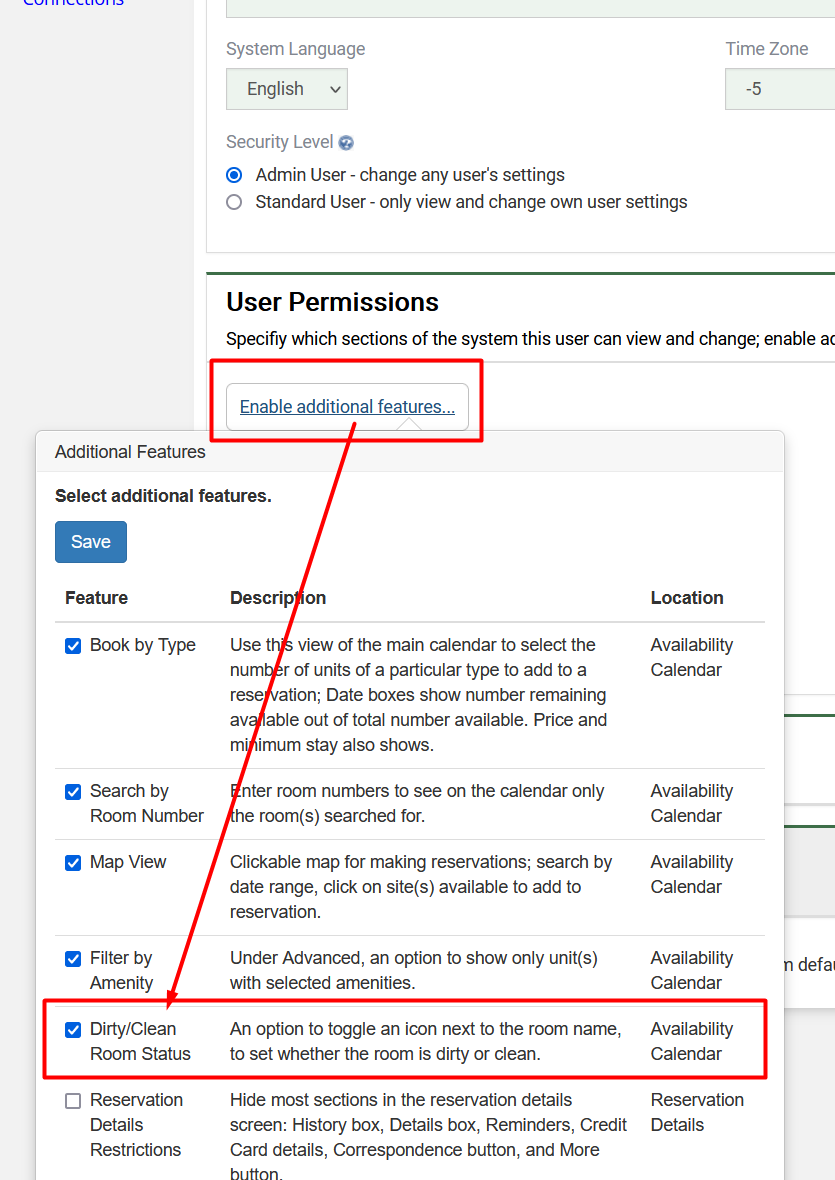Viewport: 835px width, 1180px height.
Task: Uncheck the Book by Type checkbox
Action: click(73, 646)
